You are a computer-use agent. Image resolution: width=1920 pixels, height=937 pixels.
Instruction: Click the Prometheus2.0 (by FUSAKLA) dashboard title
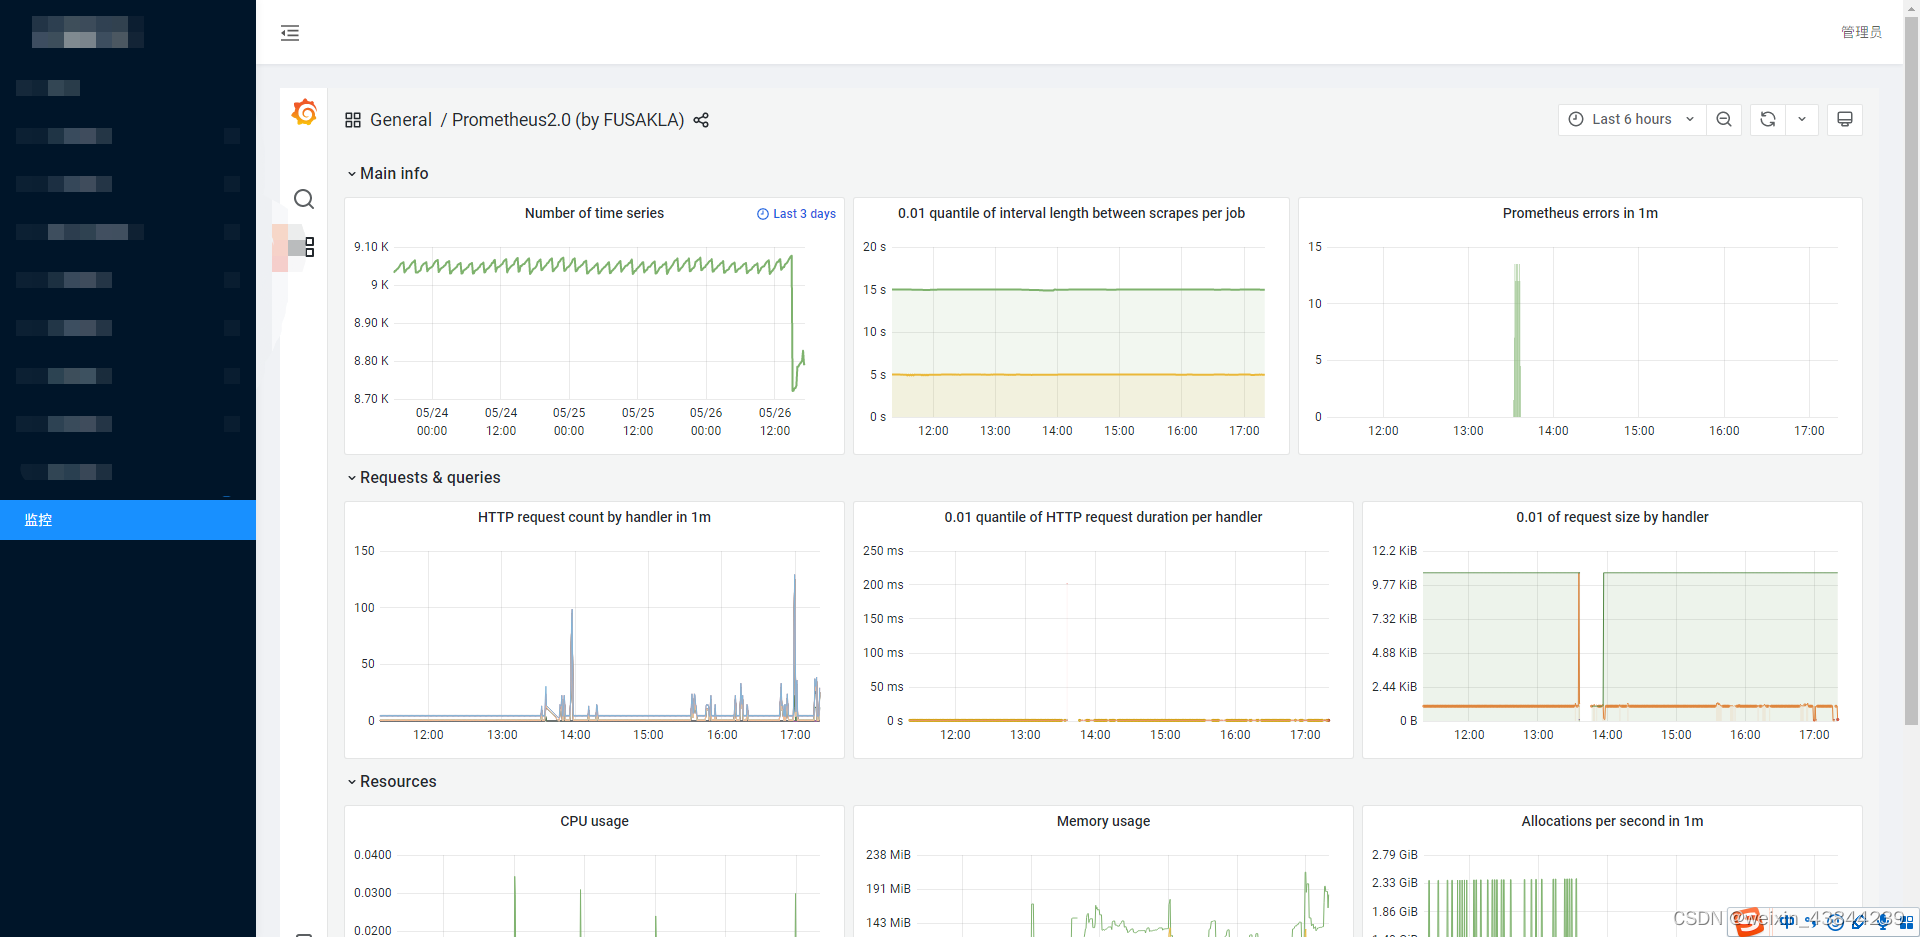(x=568, y=120)
